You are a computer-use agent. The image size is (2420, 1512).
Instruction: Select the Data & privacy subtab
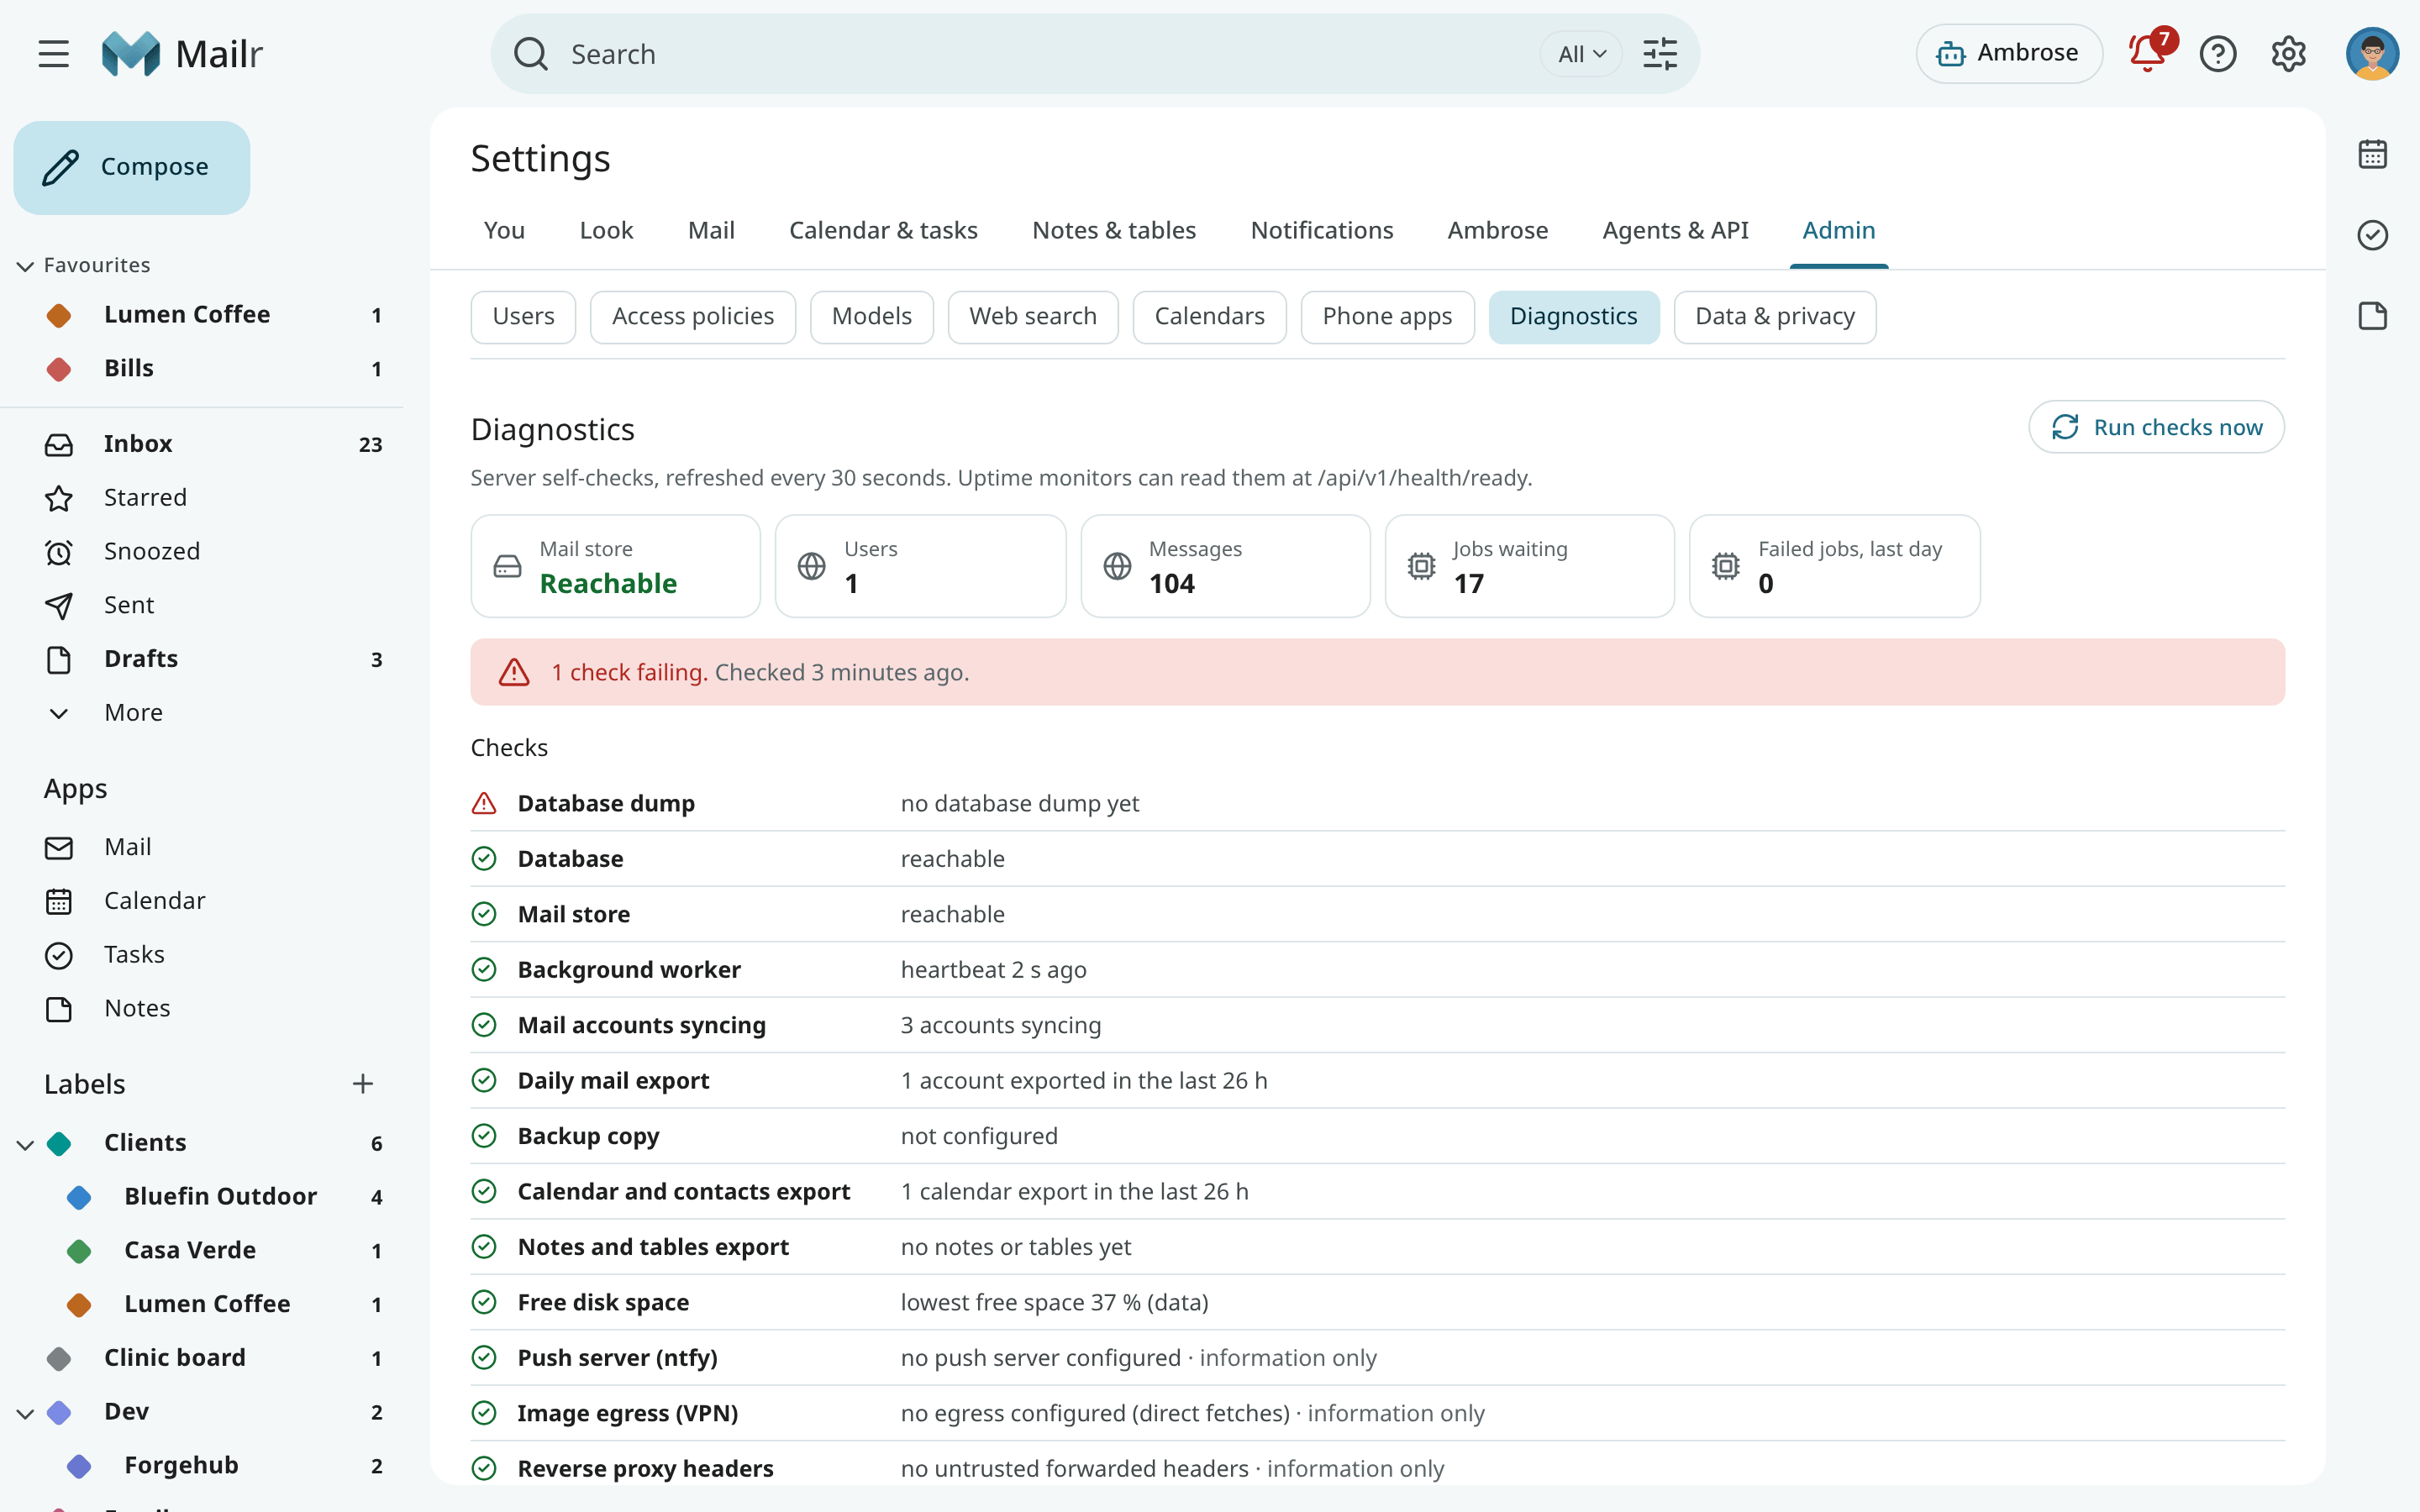(1775, 317)
